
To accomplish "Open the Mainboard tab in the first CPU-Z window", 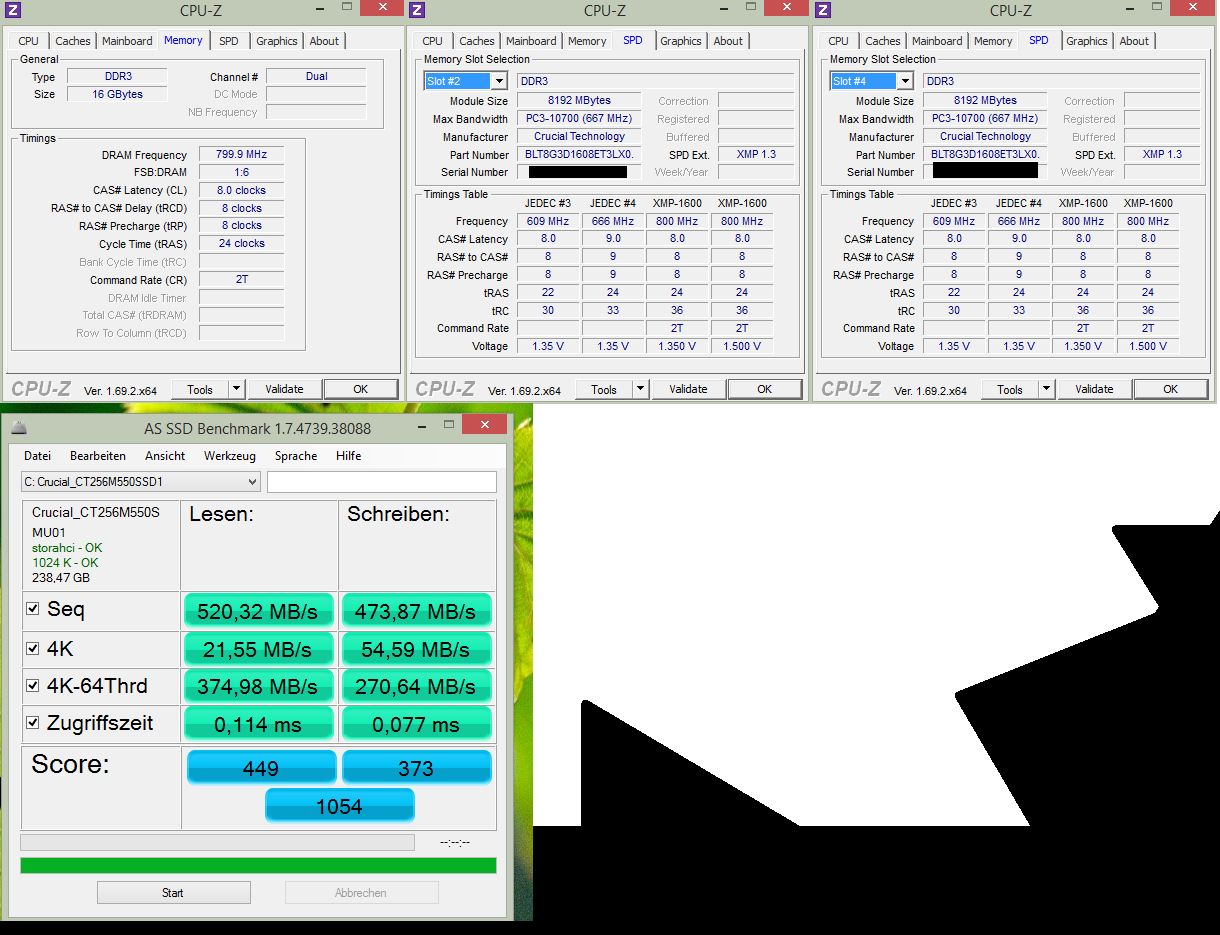I will click(x=127, y=41).
